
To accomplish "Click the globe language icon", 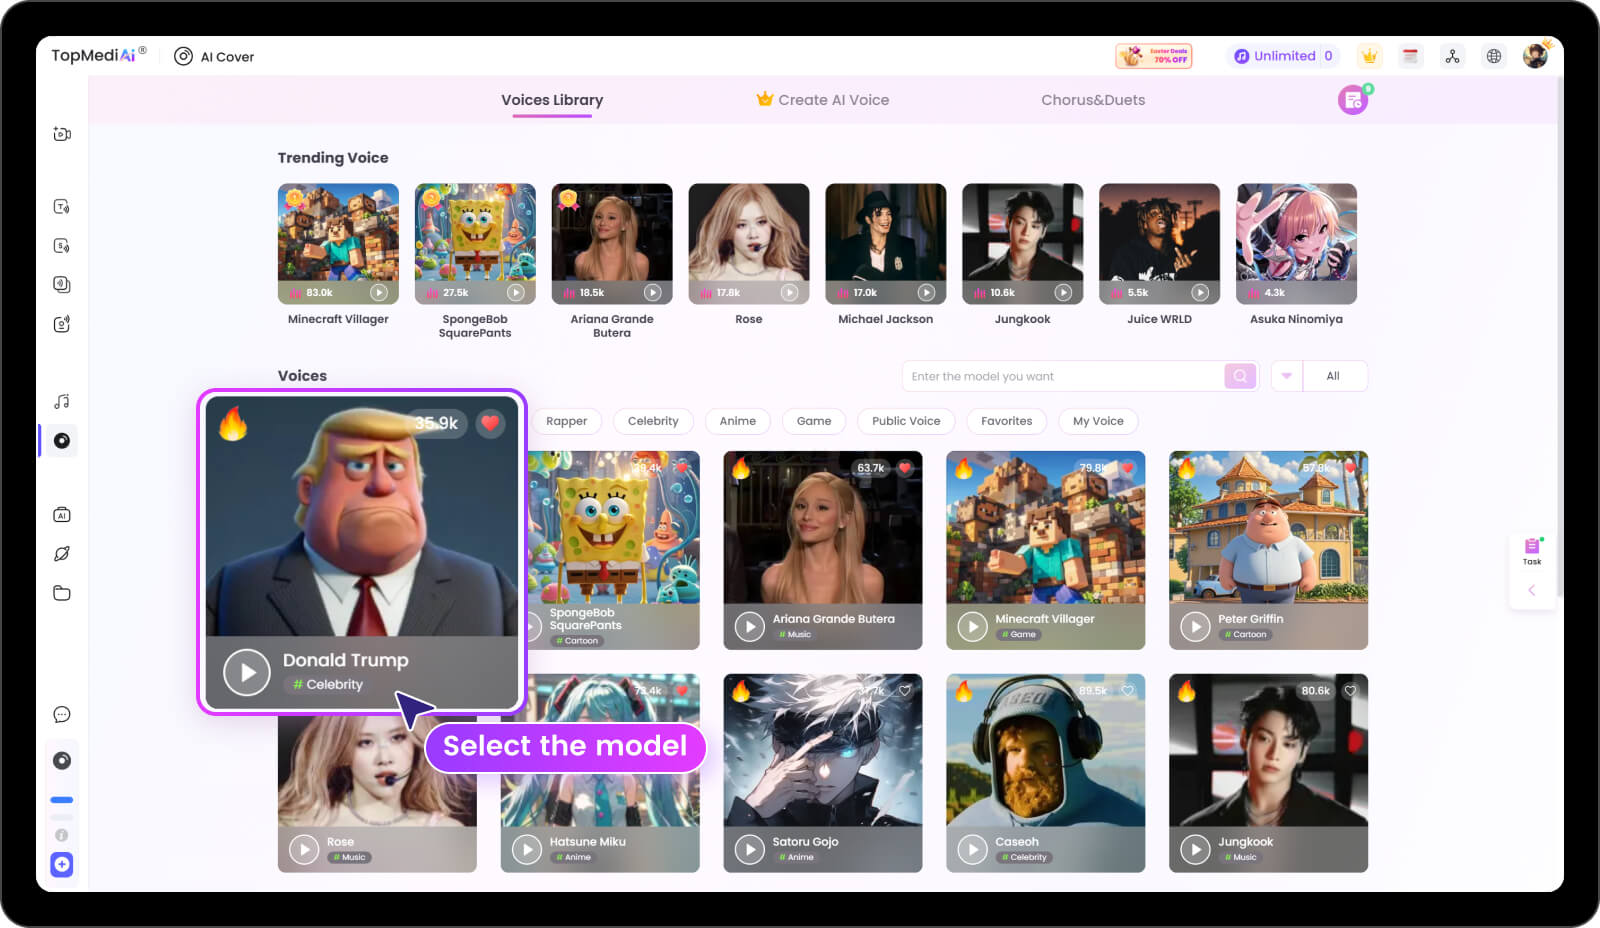I will (1493, 56).
